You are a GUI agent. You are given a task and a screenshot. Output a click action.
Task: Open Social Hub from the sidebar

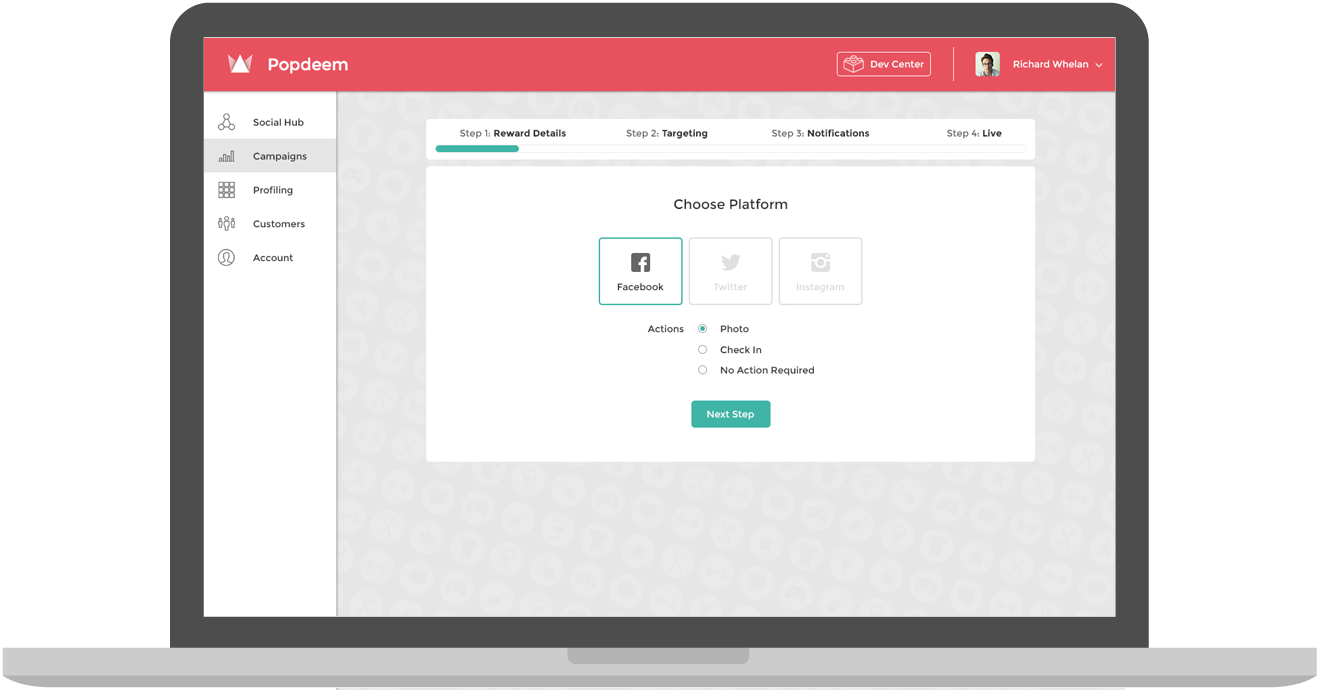270,122
